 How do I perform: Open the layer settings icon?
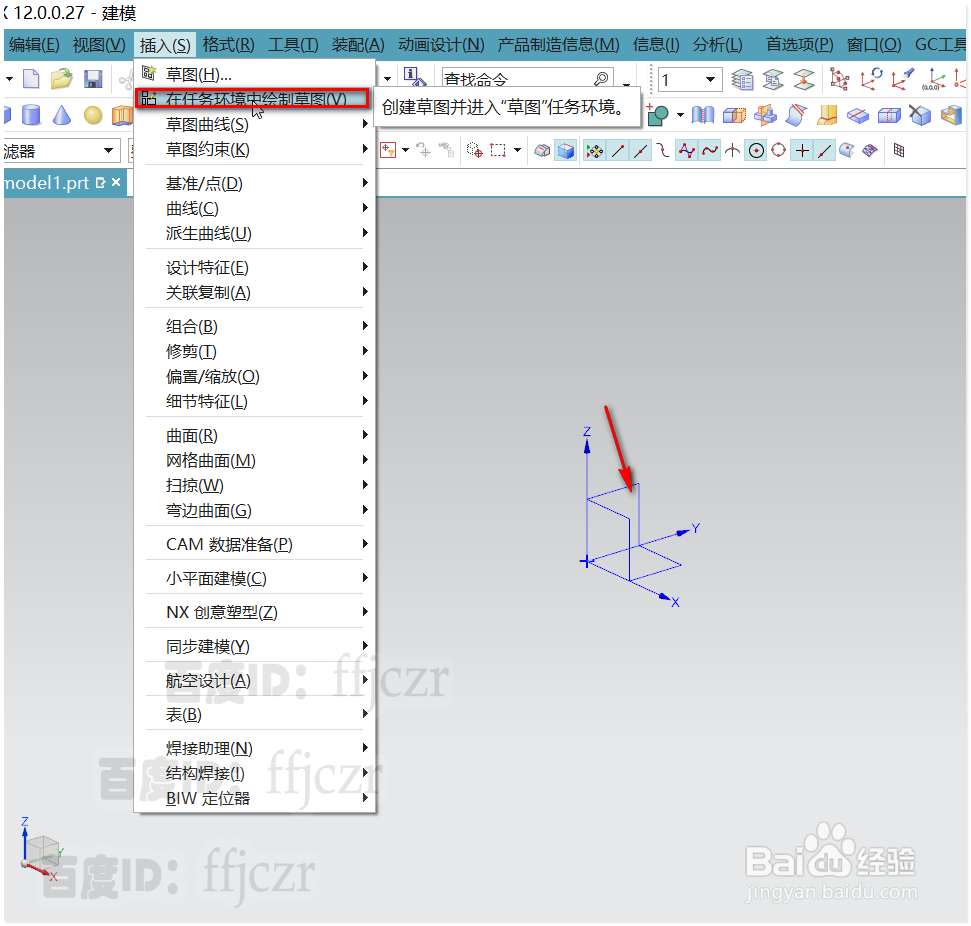coord(742,79)
